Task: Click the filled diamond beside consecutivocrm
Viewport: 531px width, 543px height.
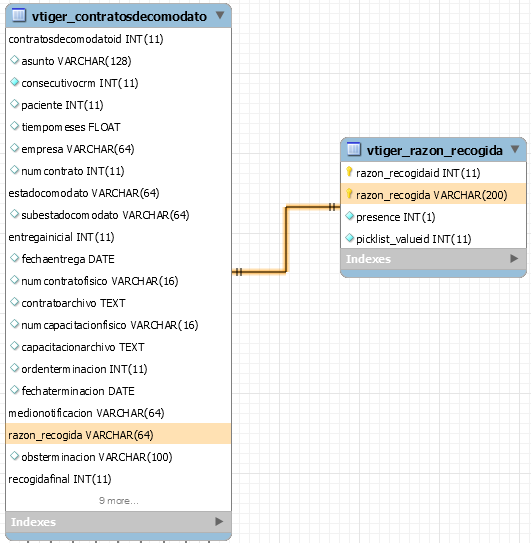Action: click(14, 82)
